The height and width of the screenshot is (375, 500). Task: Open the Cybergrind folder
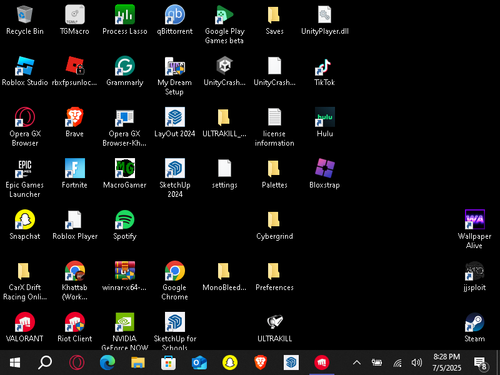pos(274,219)
